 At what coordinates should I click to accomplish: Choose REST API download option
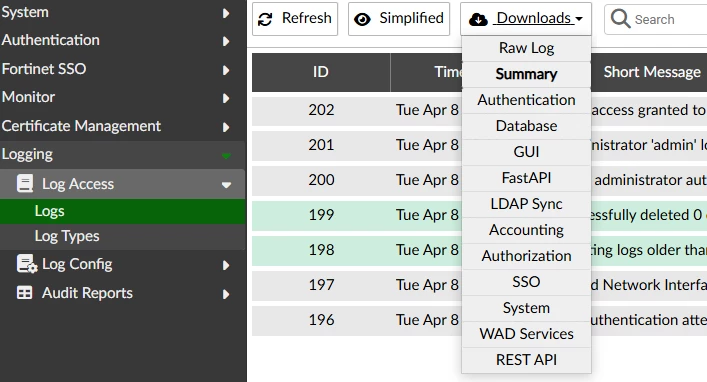point(526,360)
